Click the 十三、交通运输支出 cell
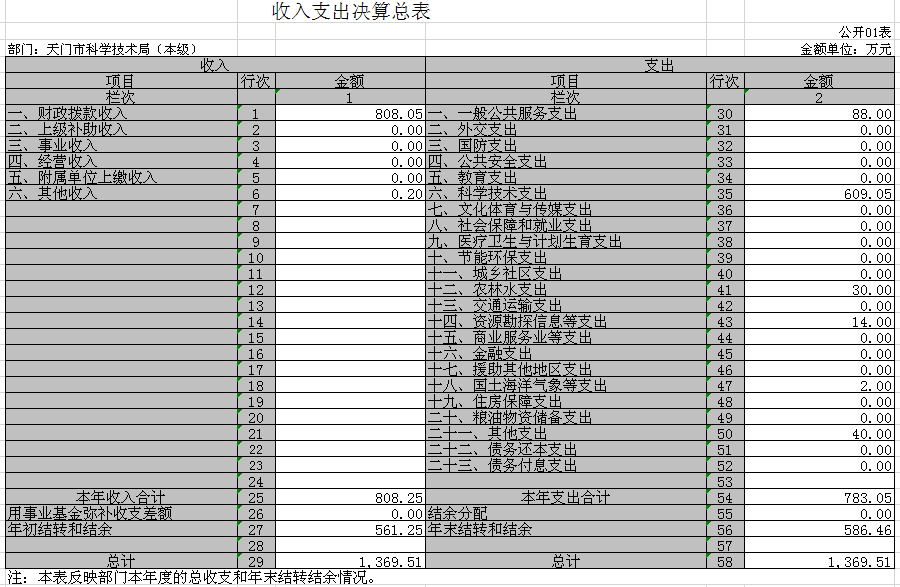The width and height of the screenshot is (900, 587). (566, 306)
